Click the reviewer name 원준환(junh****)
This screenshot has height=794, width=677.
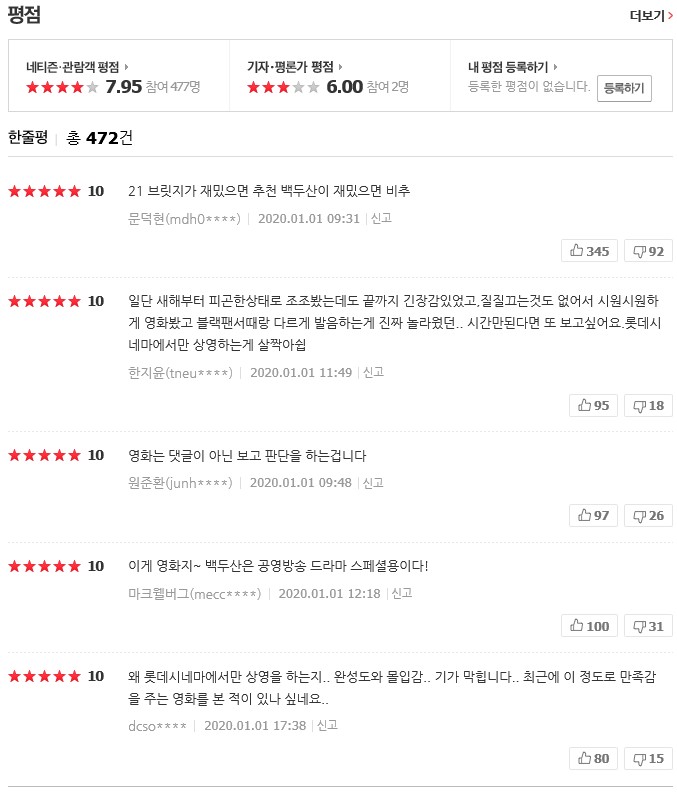click(181, 482)
